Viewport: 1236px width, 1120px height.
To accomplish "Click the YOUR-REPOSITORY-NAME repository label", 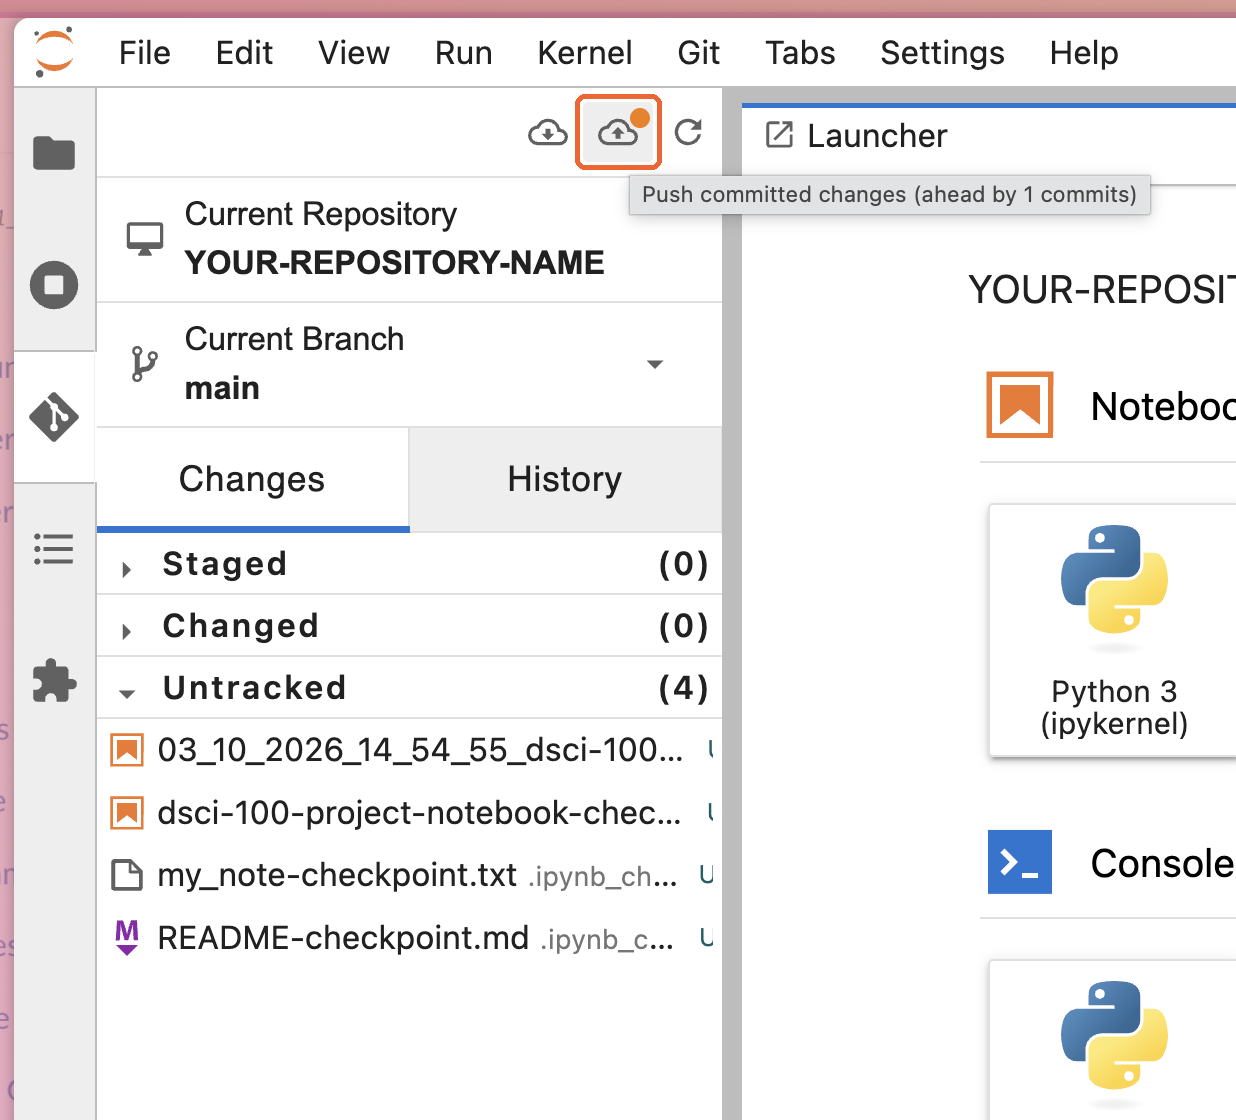I will (394, 262).
